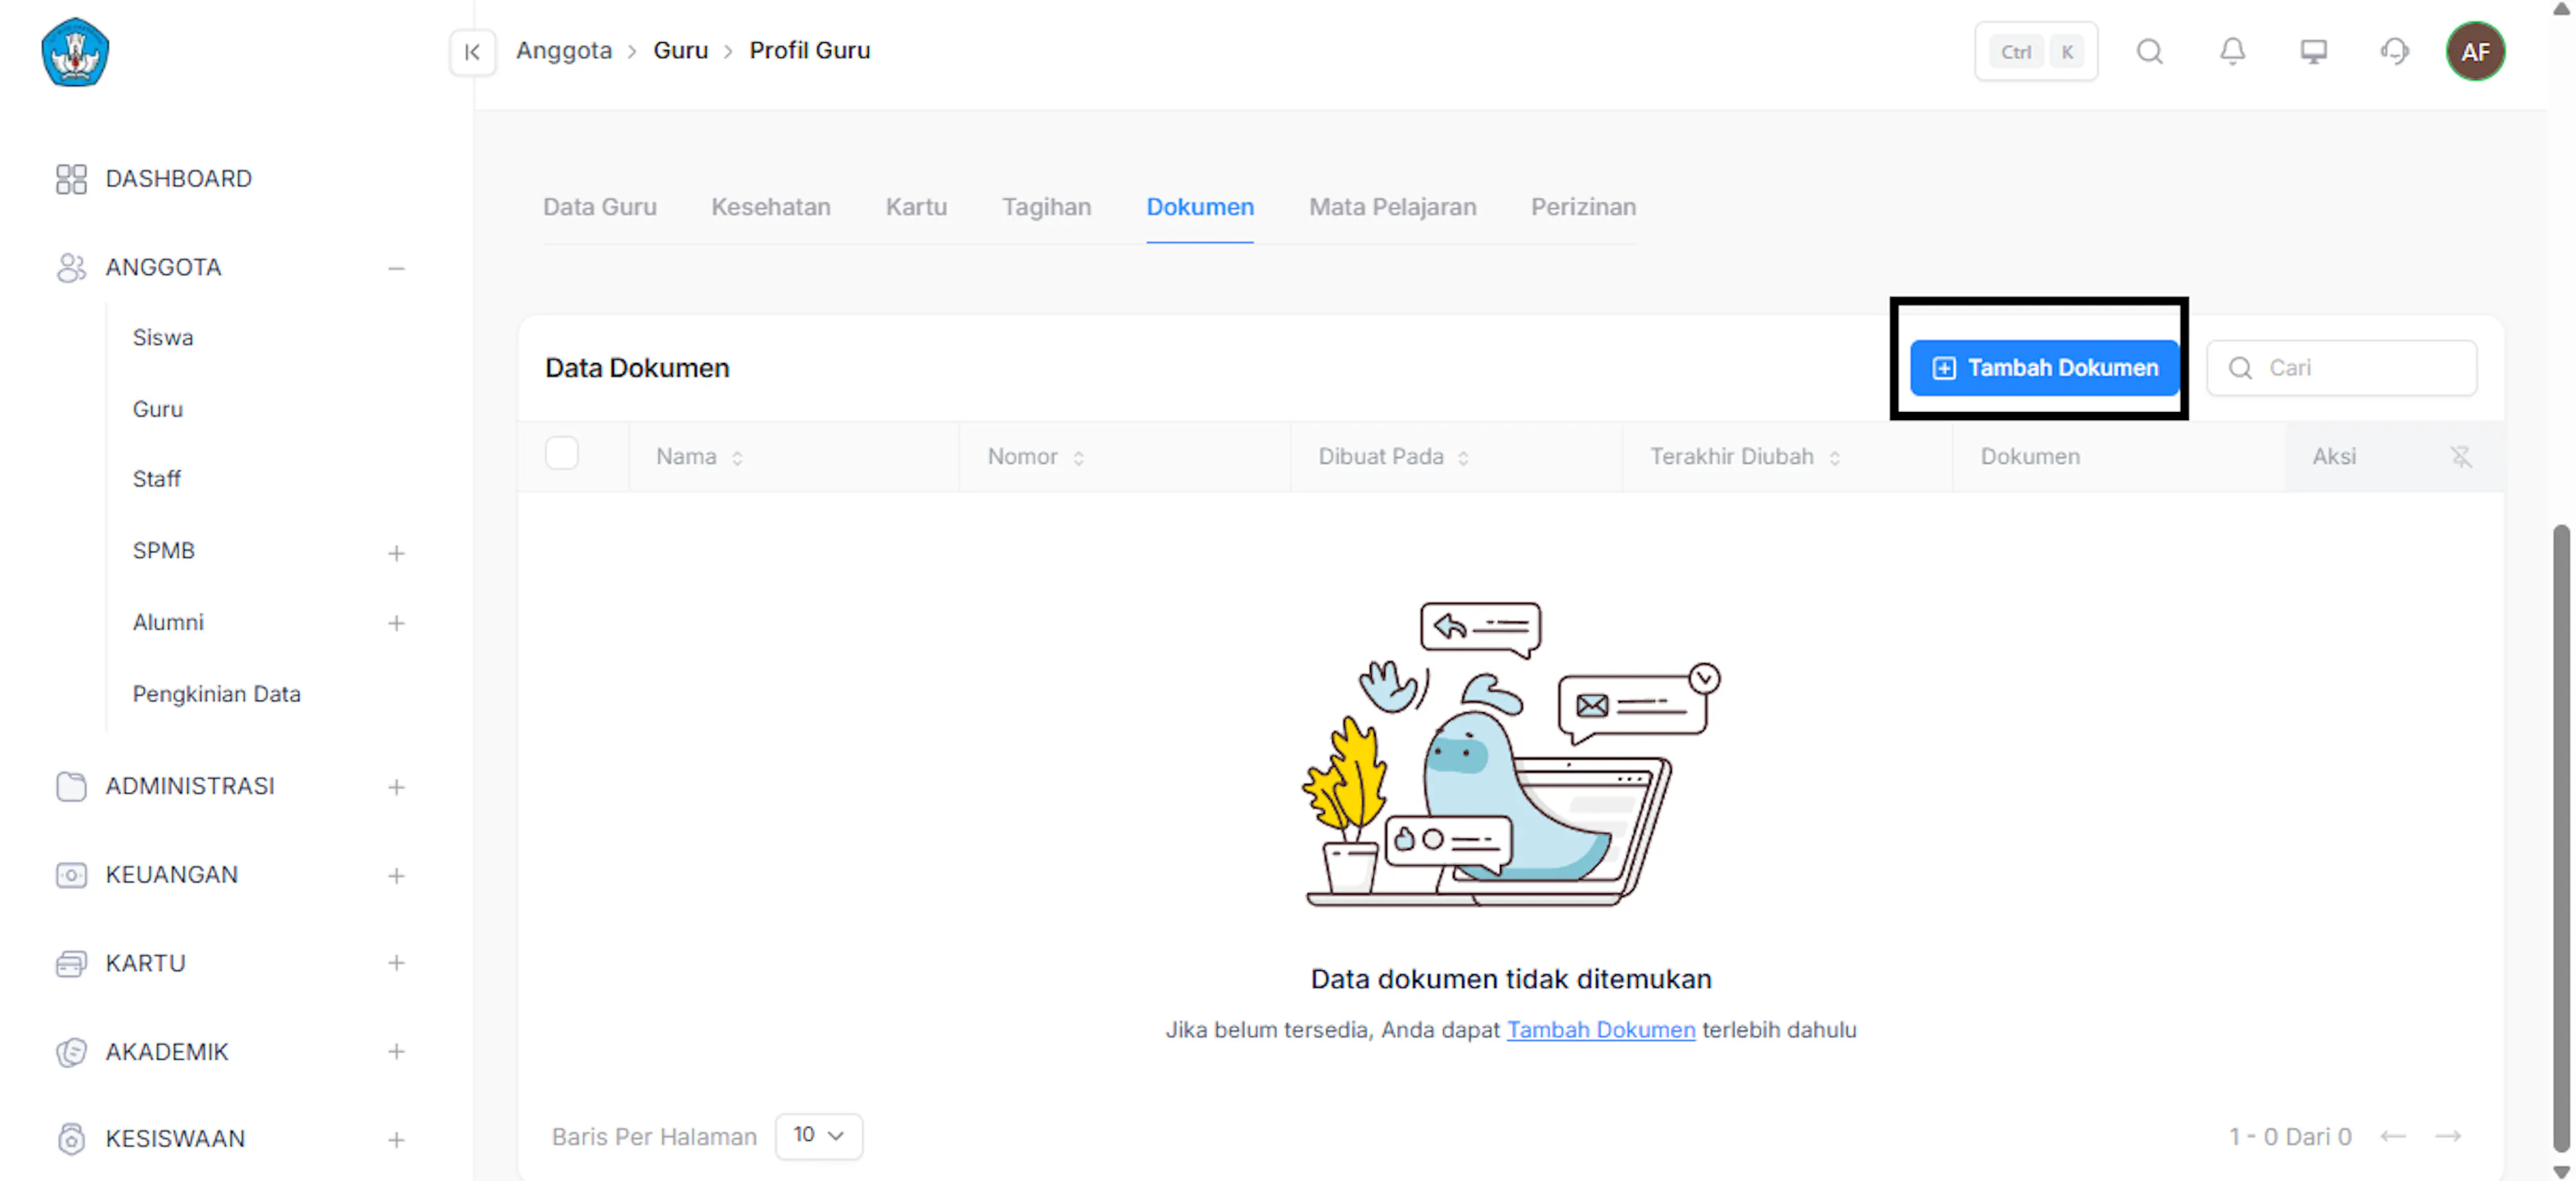Expand the SPMB submenu
The image size is (2576, 1181).
[x=396, y=553]
